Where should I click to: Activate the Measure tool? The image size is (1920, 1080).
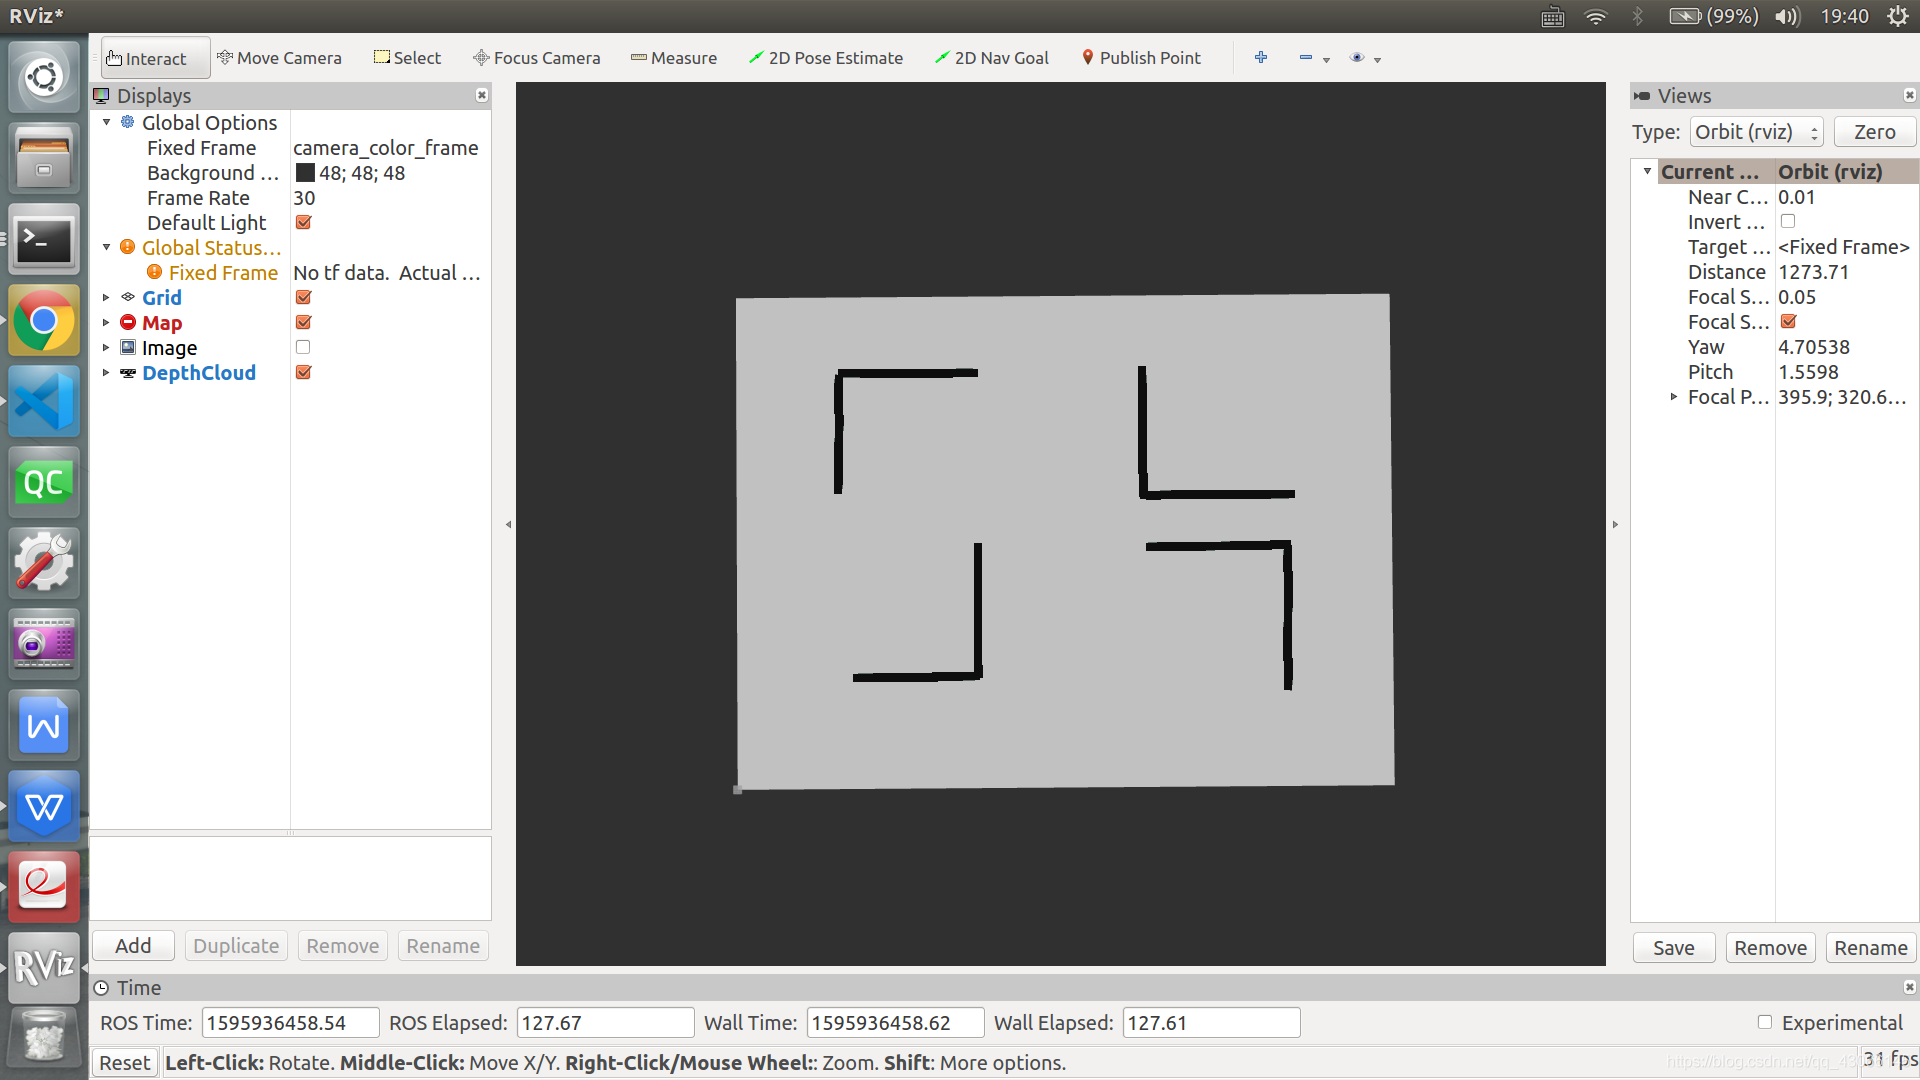tap(674, 58)
